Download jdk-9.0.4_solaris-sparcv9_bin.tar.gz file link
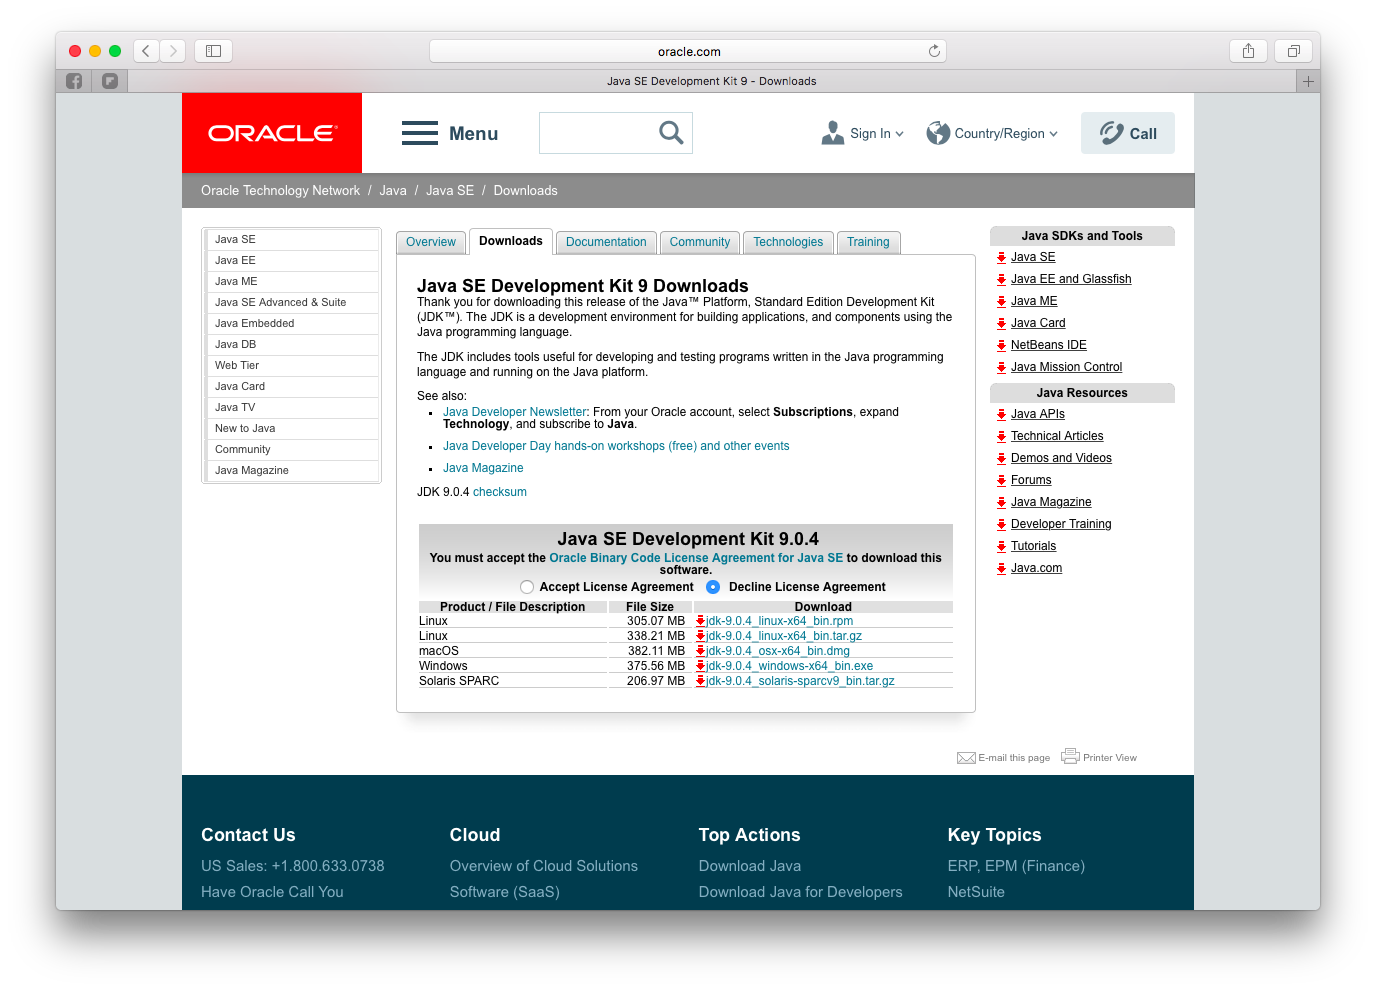This screenshot has height=990, width=1376. pyautogui.click(x=801, y=681)
